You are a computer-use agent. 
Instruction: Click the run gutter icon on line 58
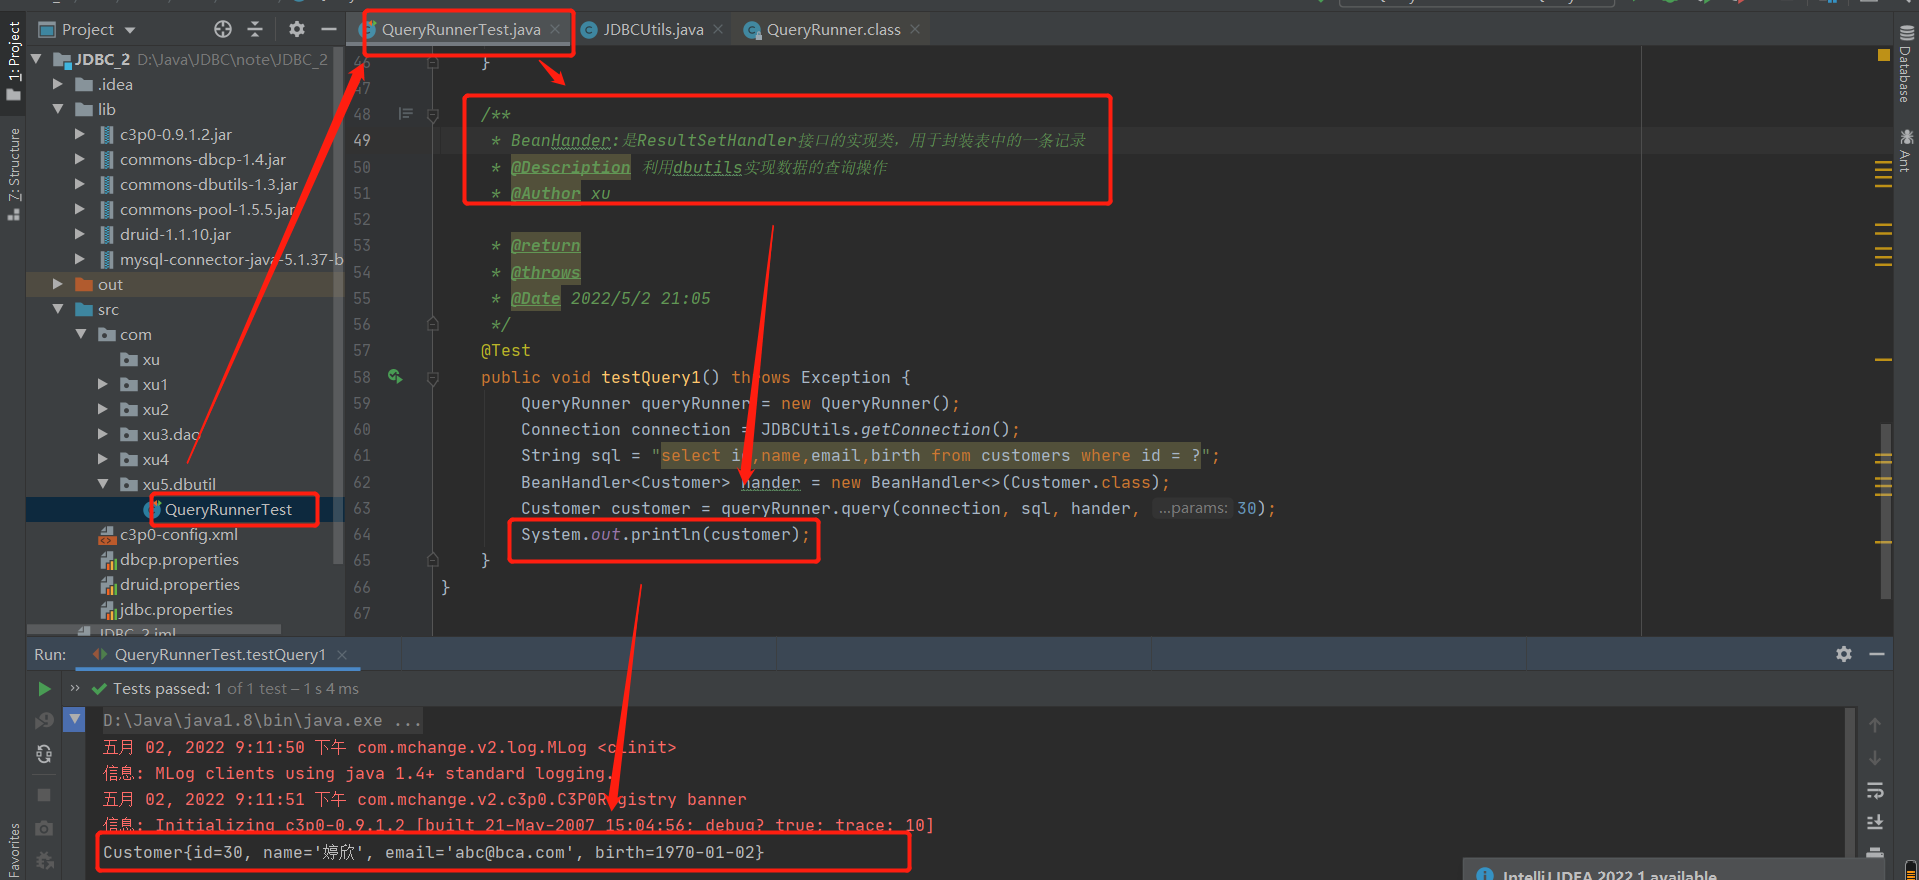coord(395,377)
